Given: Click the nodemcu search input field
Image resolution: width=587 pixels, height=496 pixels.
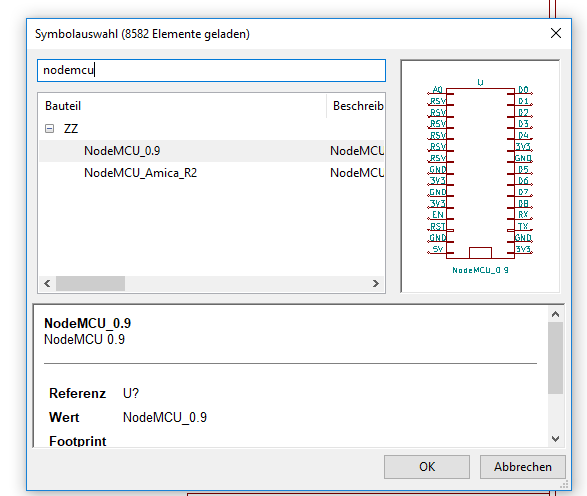Looking at the screenshot, I should [x=211, y=70].
